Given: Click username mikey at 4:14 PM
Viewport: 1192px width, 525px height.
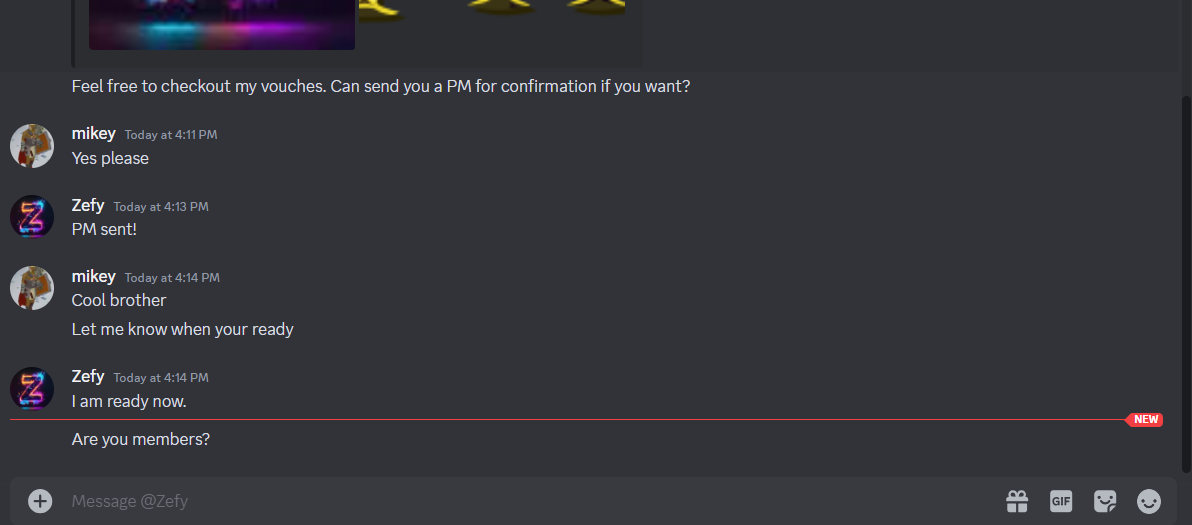Looking at the screenshot, I should tap(94, 277).
